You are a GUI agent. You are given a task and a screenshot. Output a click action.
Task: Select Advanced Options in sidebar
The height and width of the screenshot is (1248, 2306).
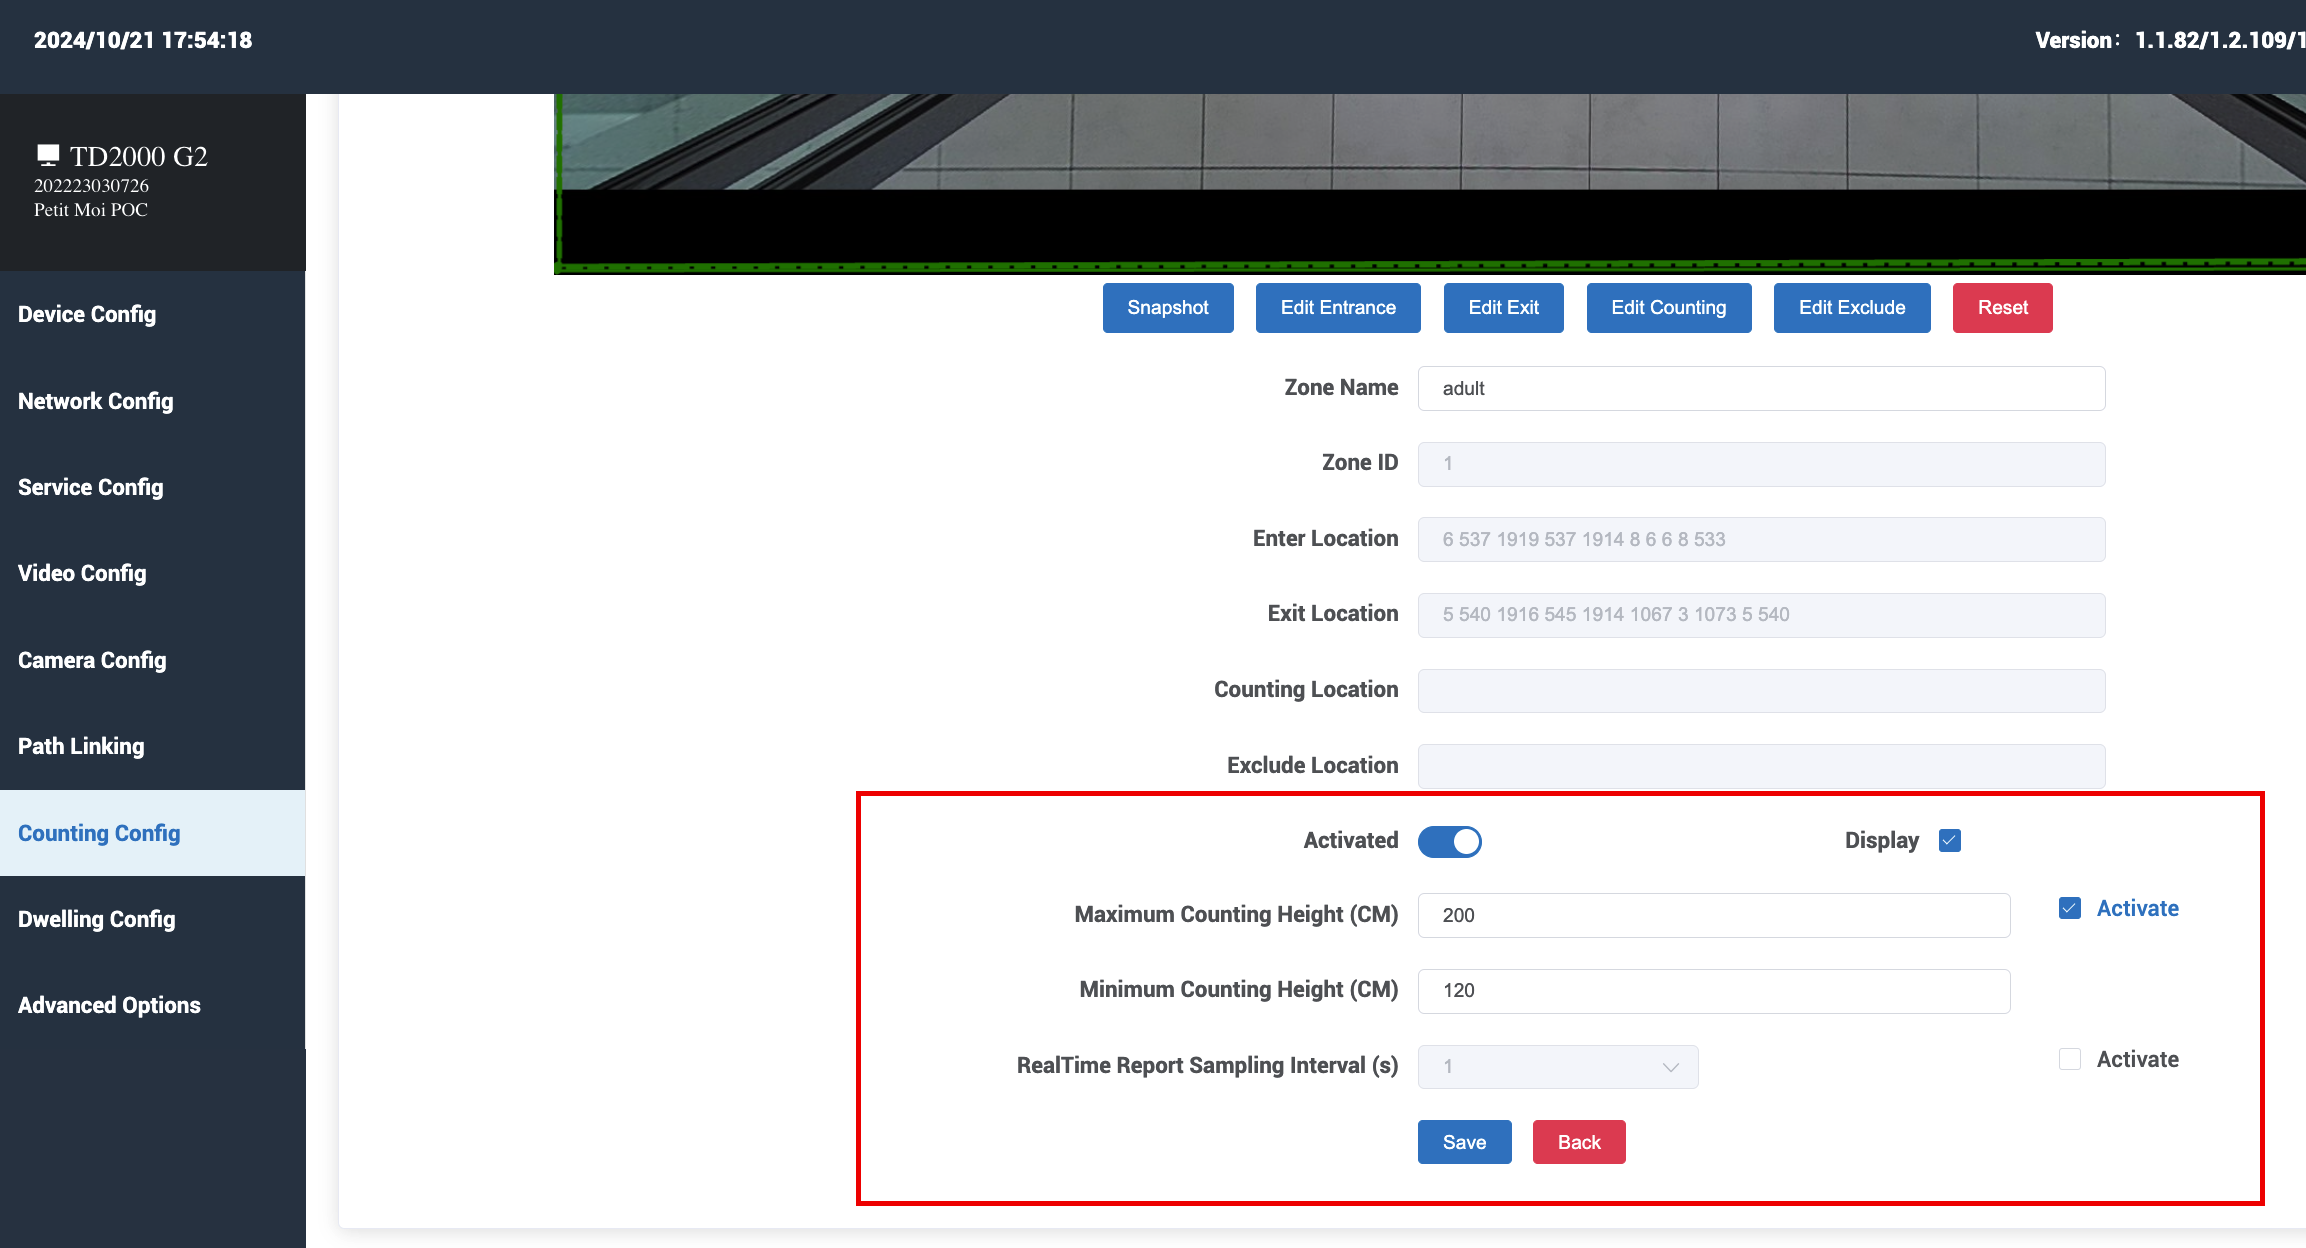pos(109,1005)
